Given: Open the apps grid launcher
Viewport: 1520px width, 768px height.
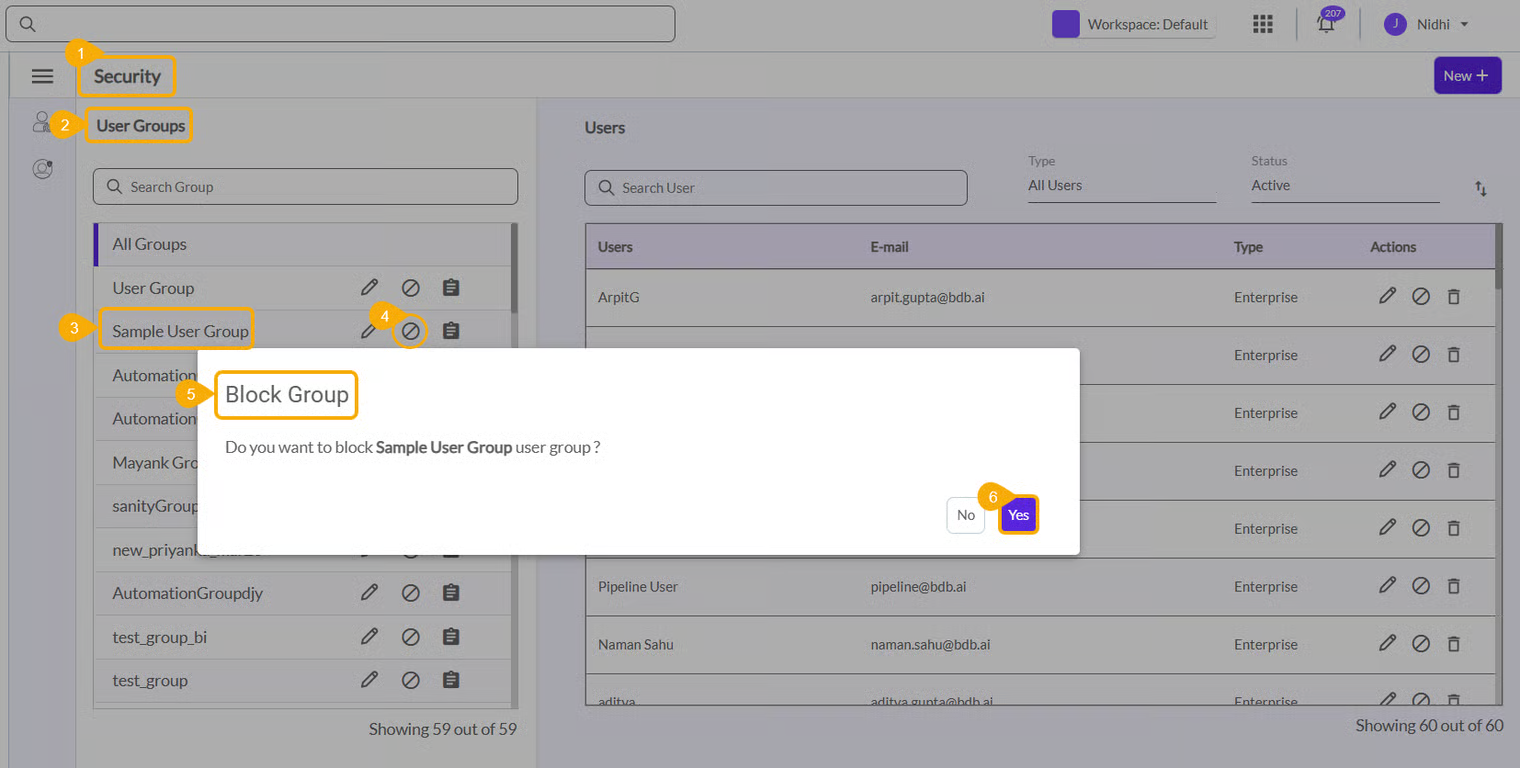Looking at the screenshot, I should (x=1263, y=24).
